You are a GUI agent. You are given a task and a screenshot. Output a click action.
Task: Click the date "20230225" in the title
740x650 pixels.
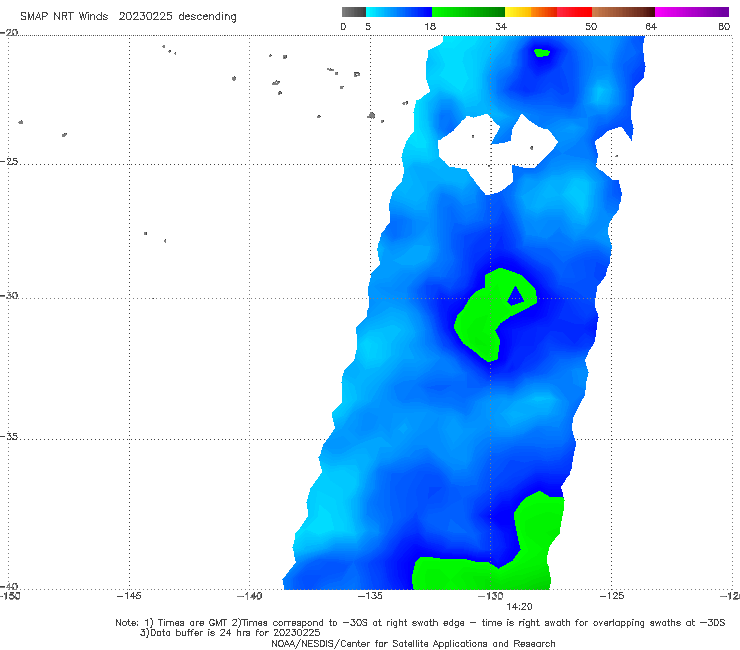pos(145,16)
